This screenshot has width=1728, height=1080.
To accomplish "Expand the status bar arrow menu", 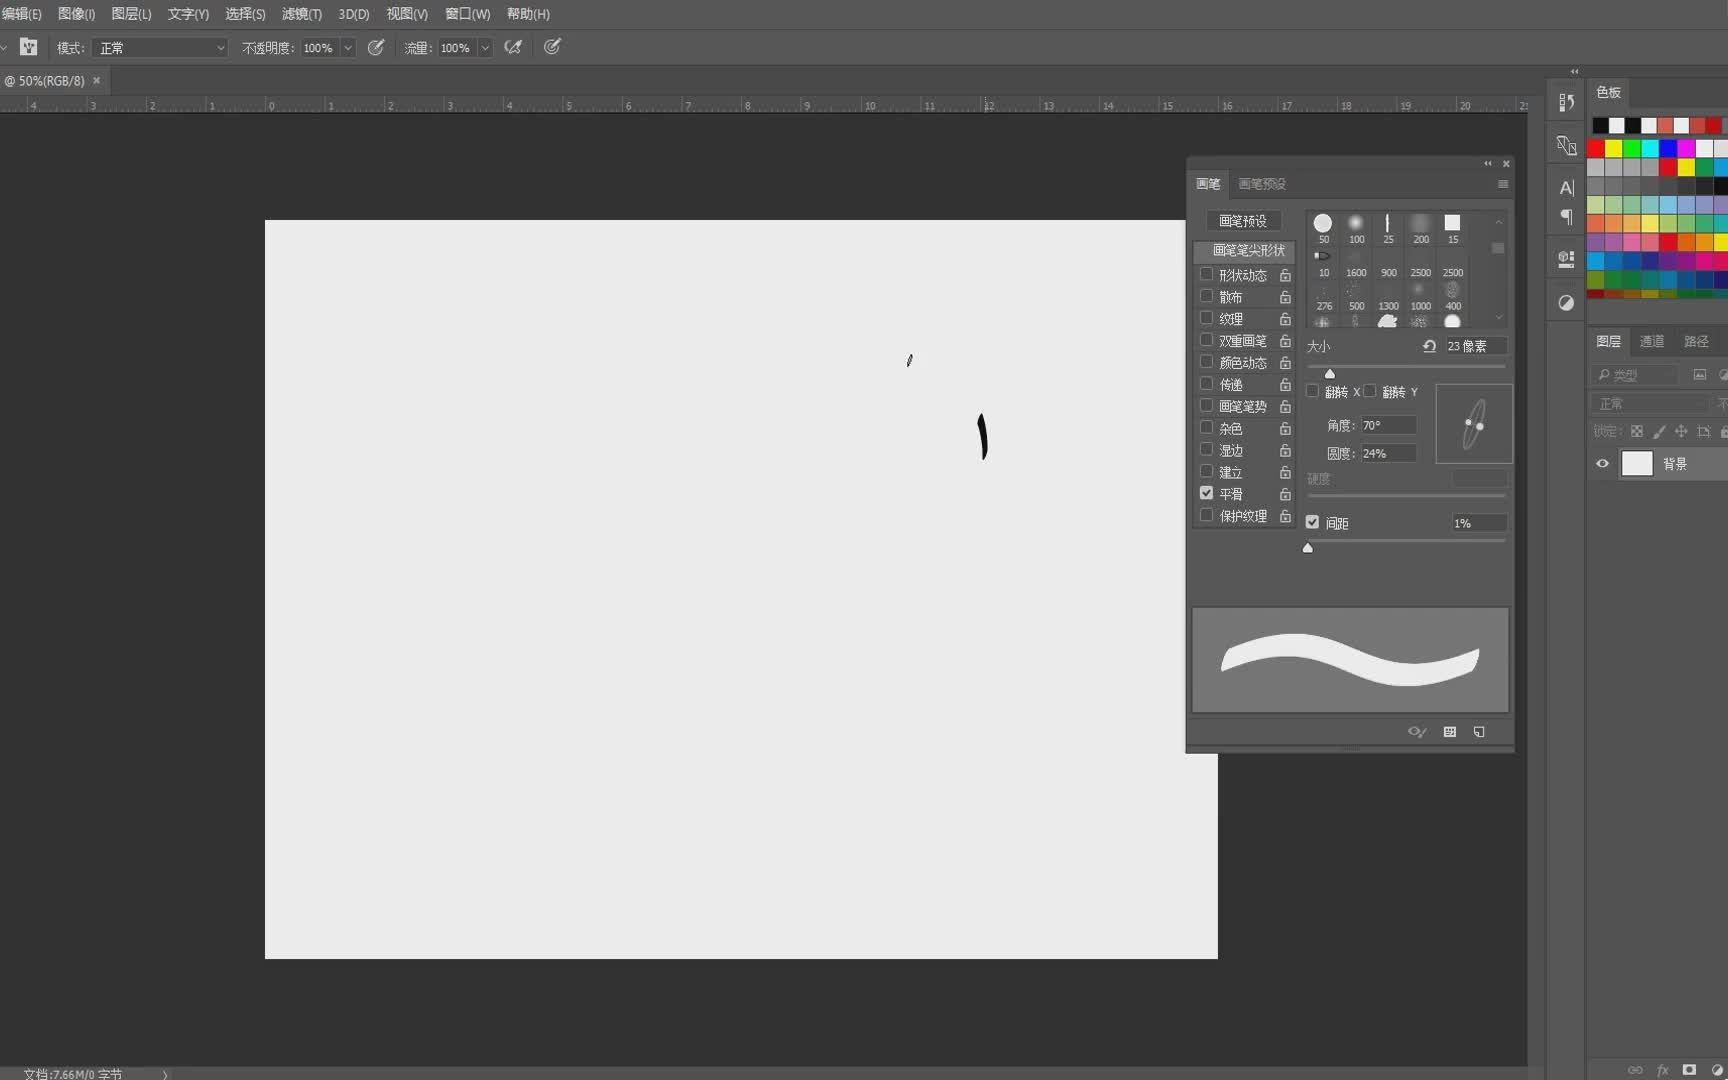I will [165, 1074].
